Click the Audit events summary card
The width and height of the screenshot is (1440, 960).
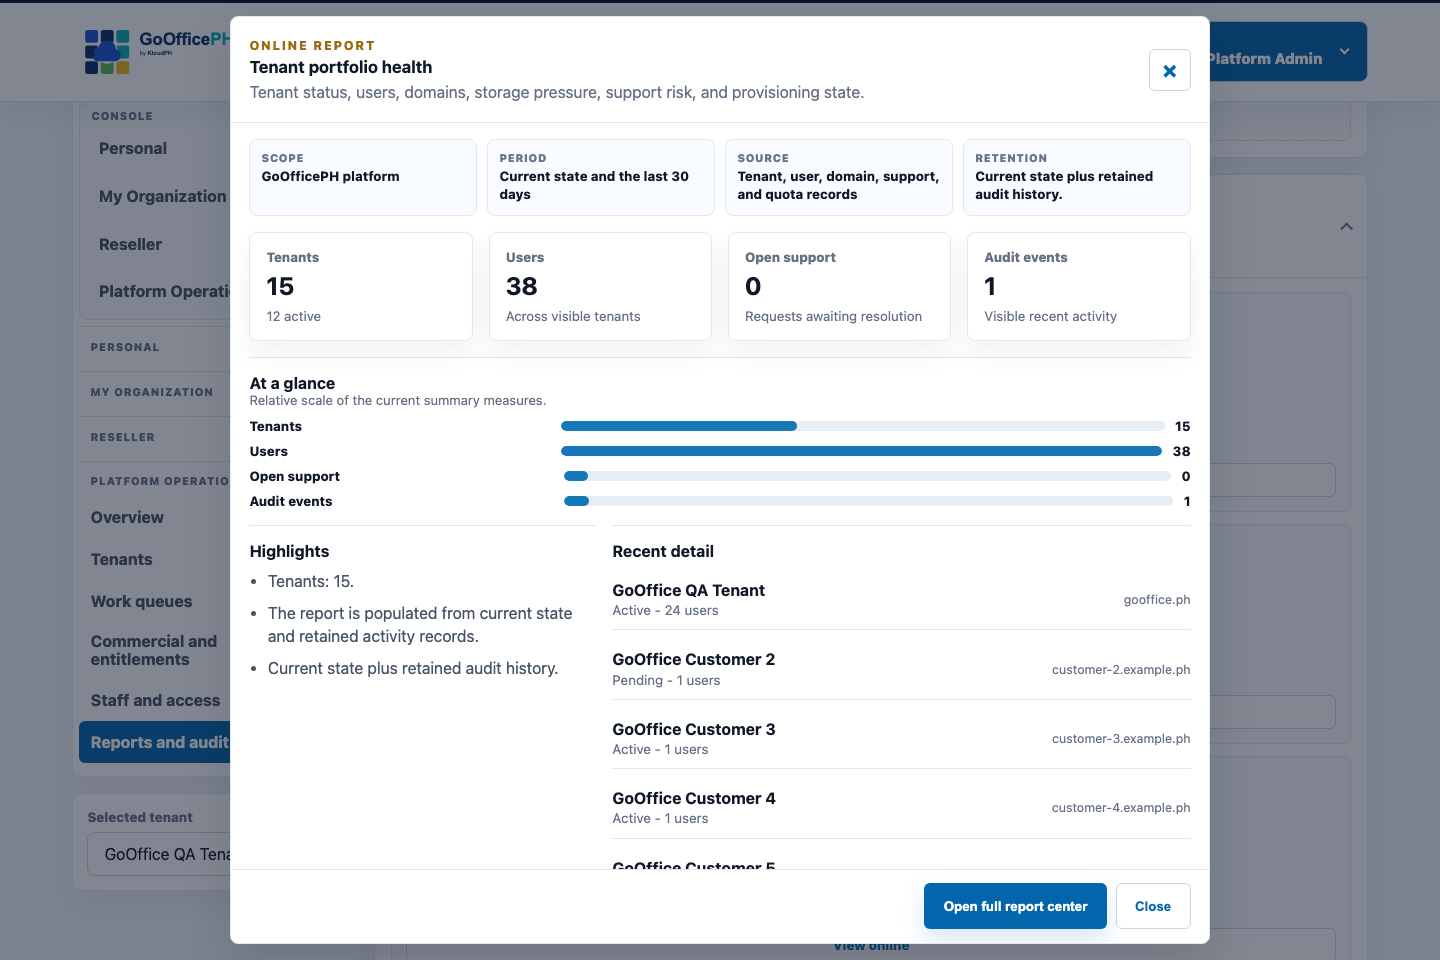pyautogui.click(x=1079, y=287)
